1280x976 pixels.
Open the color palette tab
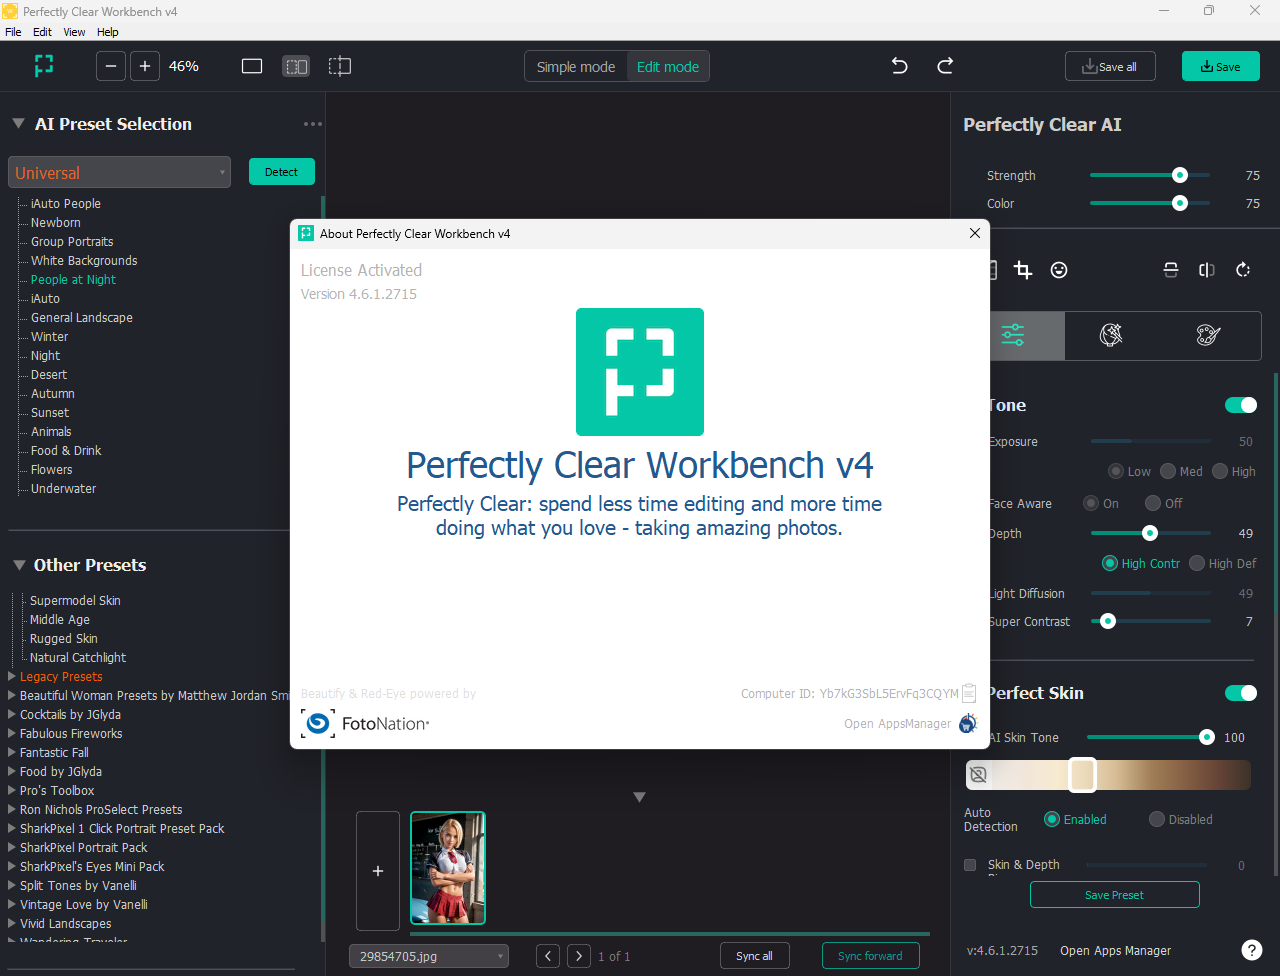tap(1209, 335)
